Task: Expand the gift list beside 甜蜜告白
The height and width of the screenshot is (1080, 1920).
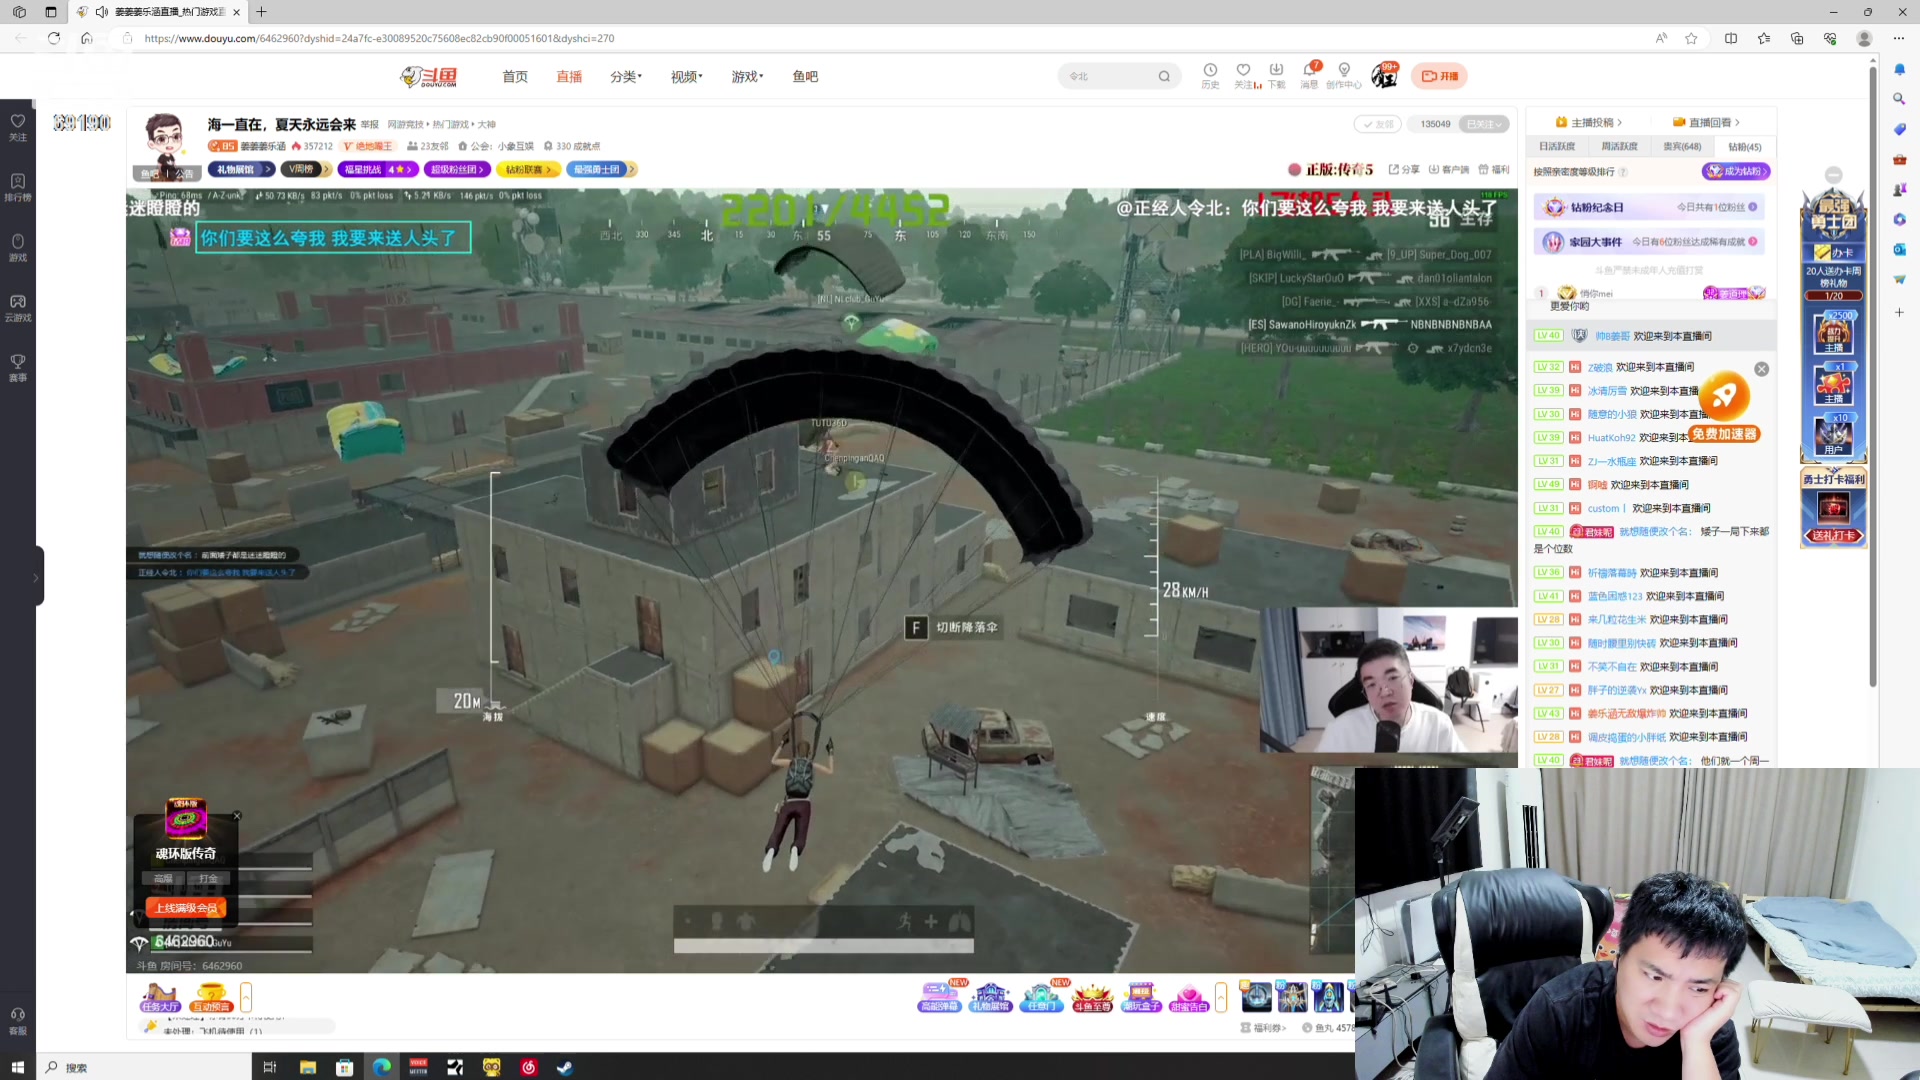Action: (1221, 996)
